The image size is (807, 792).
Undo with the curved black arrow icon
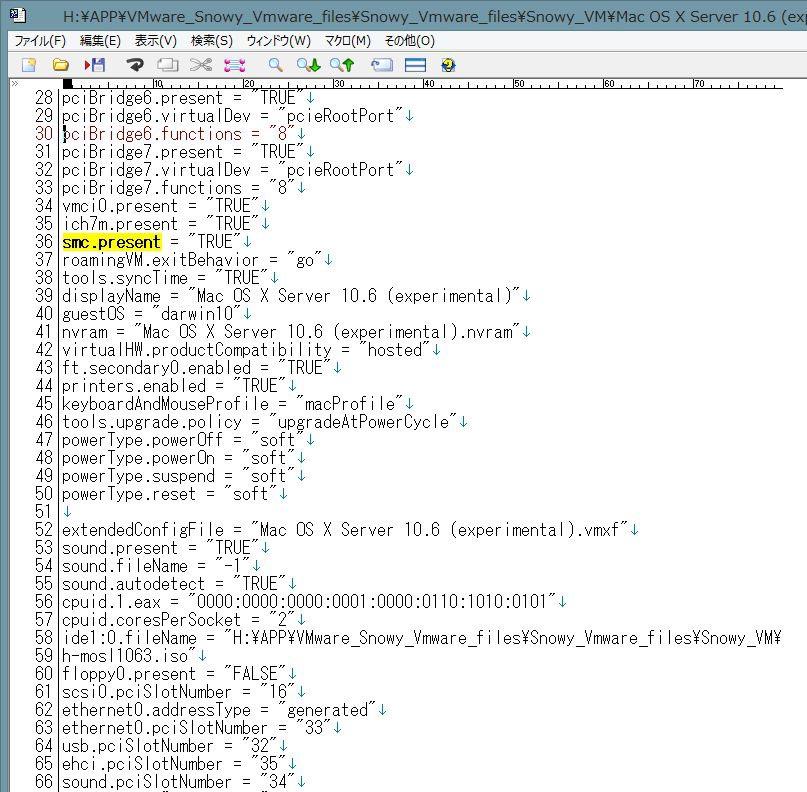(x=135, y=65)
